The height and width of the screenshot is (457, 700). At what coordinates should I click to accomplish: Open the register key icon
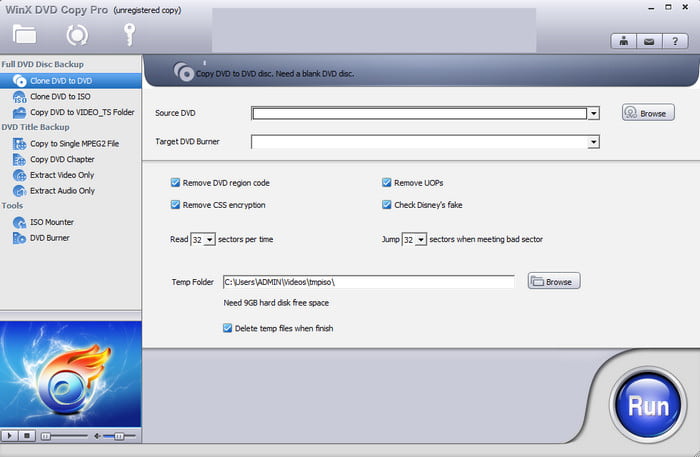point(129,34)
